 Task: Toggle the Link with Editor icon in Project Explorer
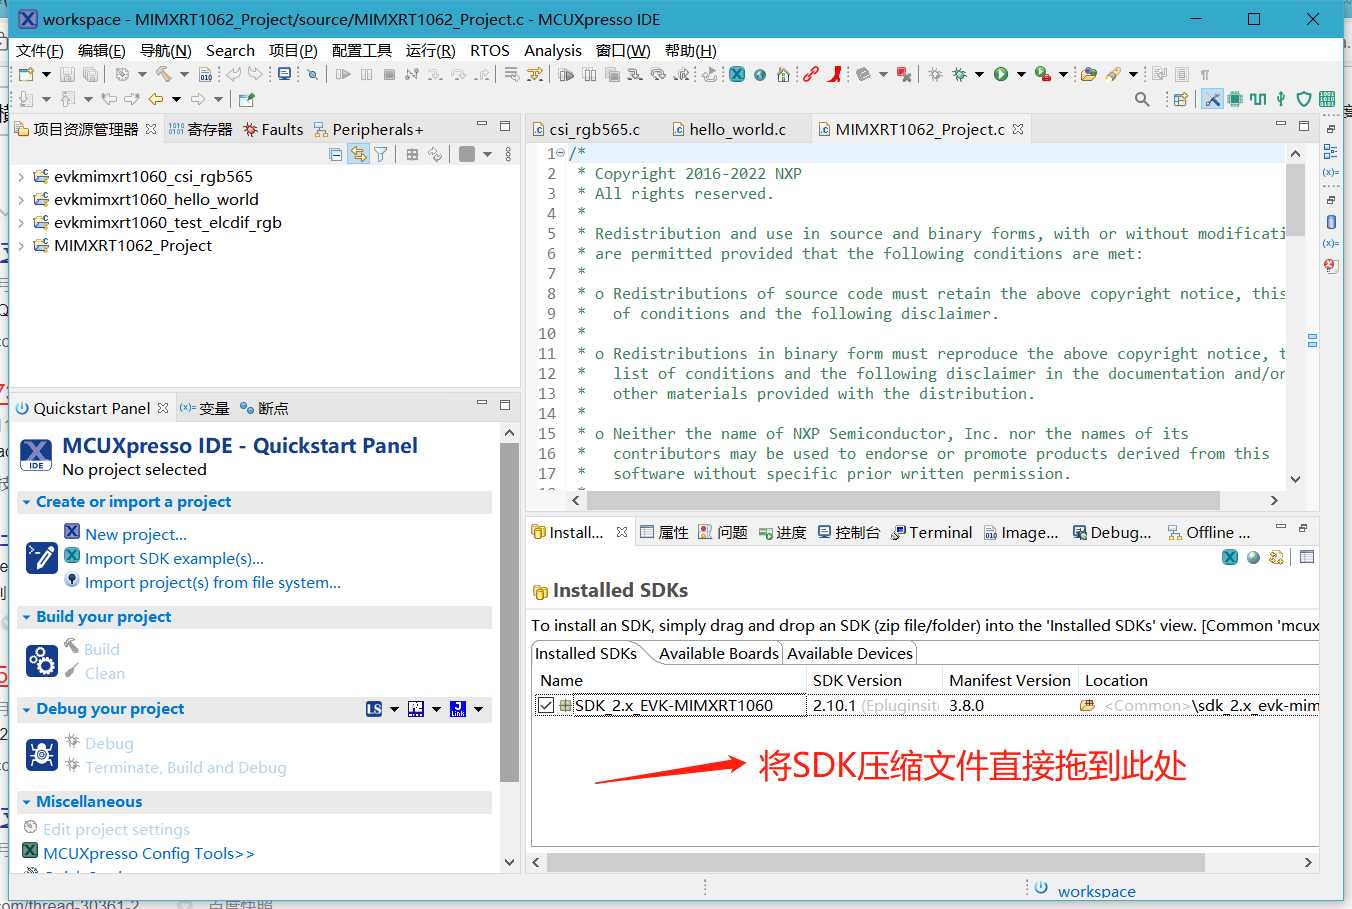358,154
